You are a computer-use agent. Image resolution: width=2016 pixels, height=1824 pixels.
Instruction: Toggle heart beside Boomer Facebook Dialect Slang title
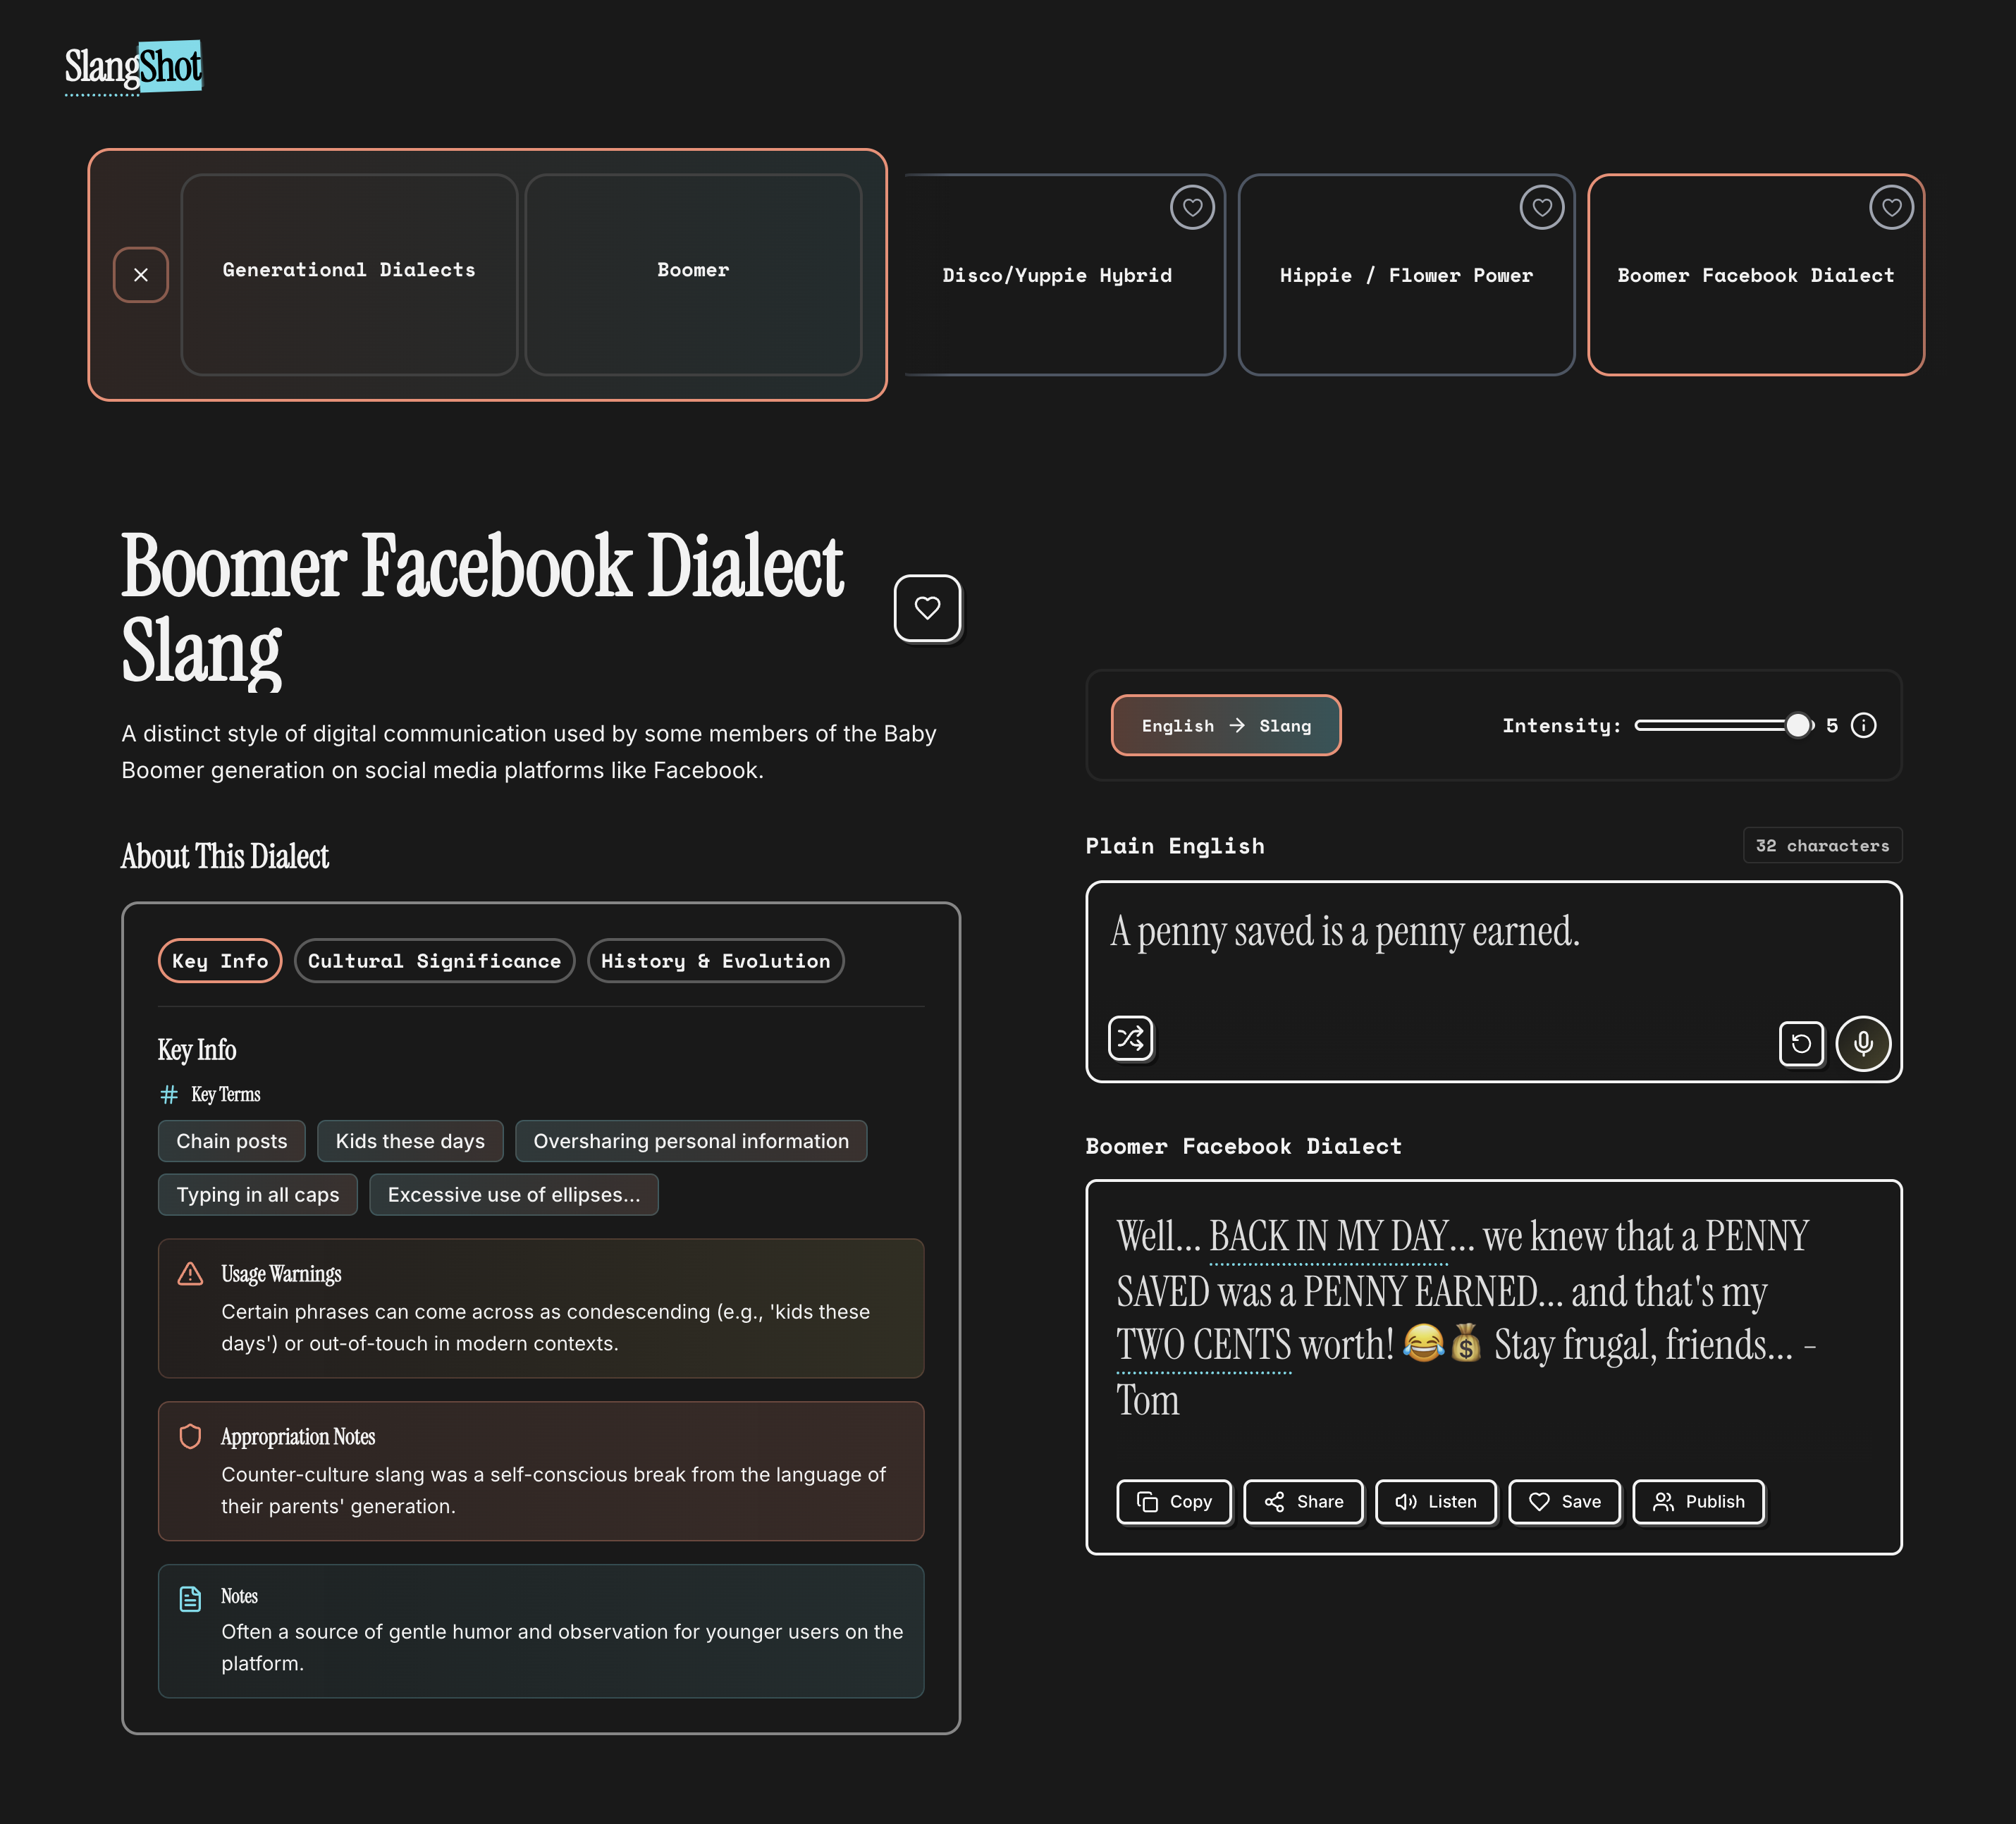[x=927, y=608]
